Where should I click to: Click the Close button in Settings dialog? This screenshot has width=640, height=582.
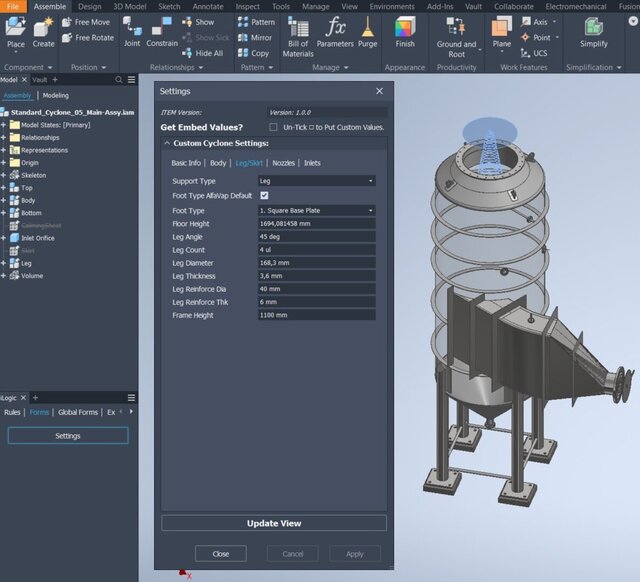tap(221, 553)
